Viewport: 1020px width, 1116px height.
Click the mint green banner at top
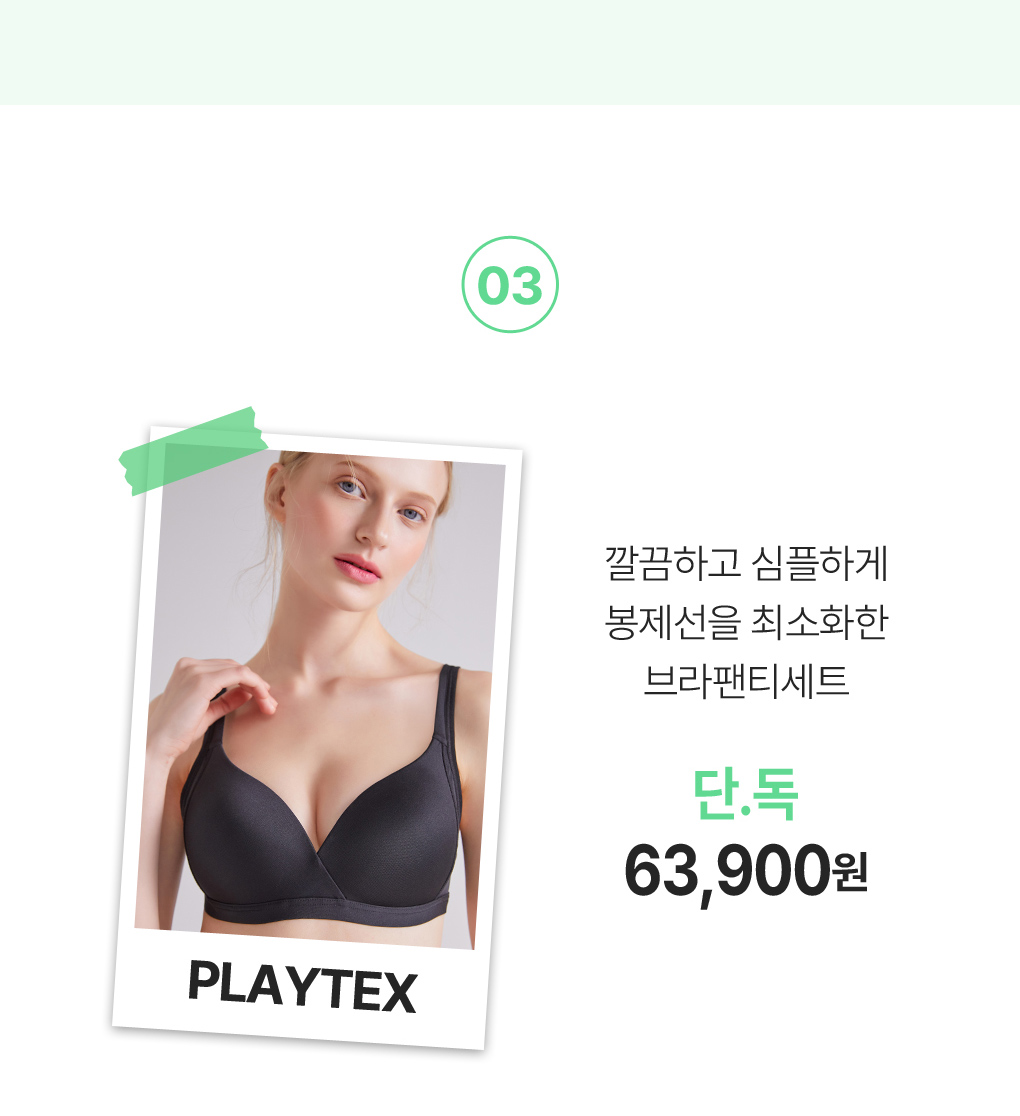(510, 53)
